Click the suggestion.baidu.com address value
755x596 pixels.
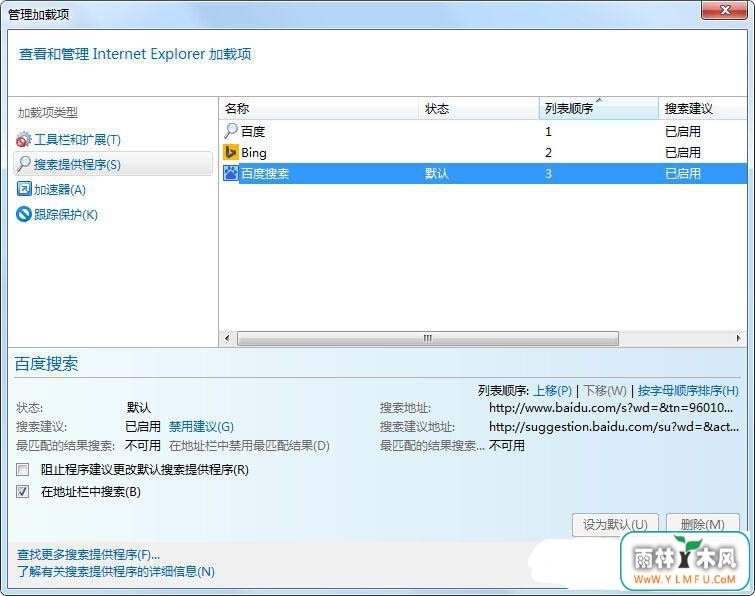[x=614, y=427]
